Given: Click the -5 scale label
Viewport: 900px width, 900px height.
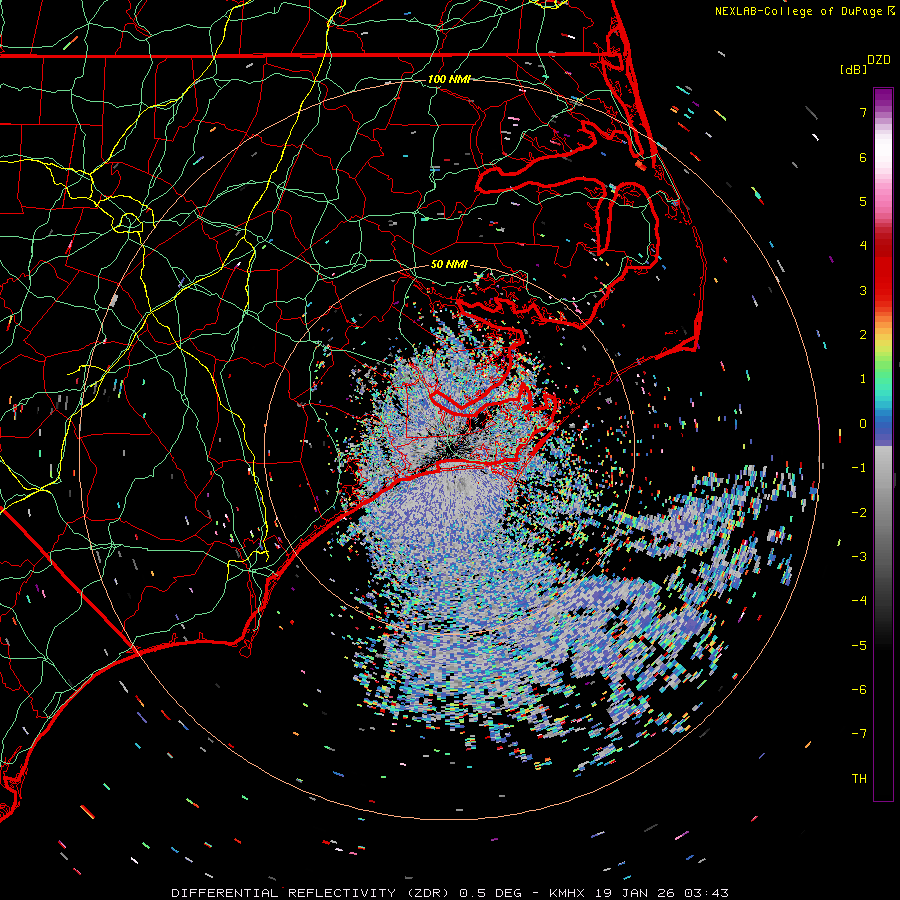Looking at the screenshot, I should click(859, 645).
